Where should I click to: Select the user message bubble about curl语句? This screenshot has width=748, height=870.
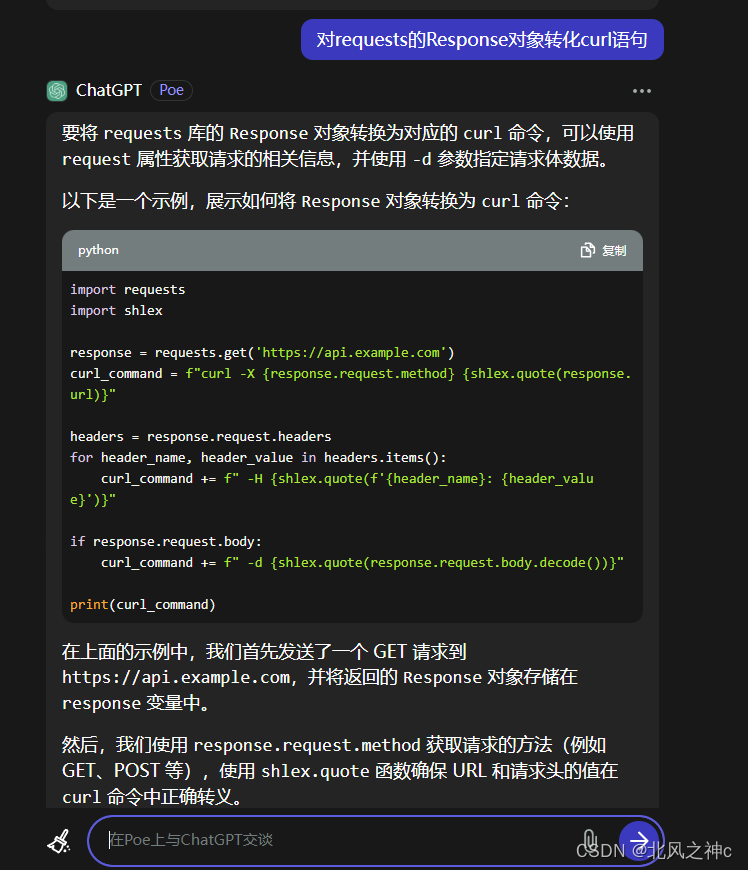pos(482,39)
